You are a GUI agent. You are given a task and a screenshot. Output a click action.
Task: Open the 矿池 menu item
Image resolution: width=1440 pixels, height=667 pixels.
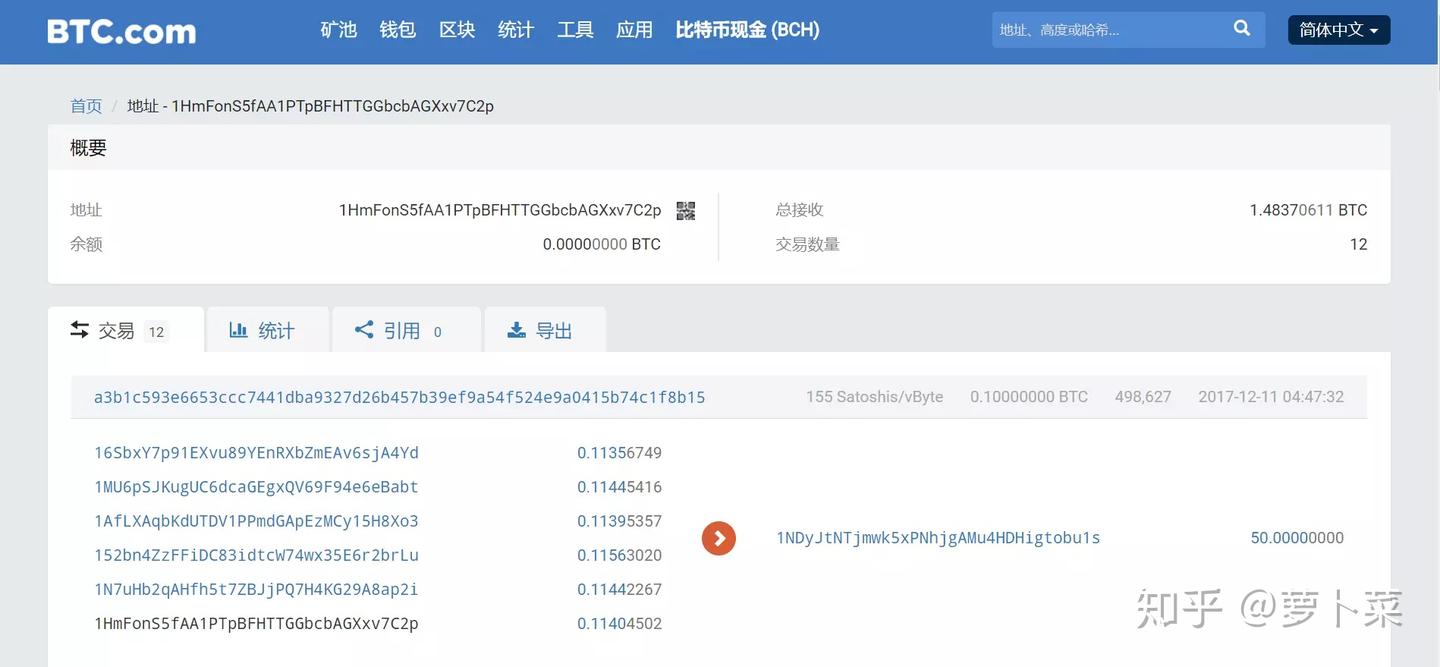coord(336,28)
